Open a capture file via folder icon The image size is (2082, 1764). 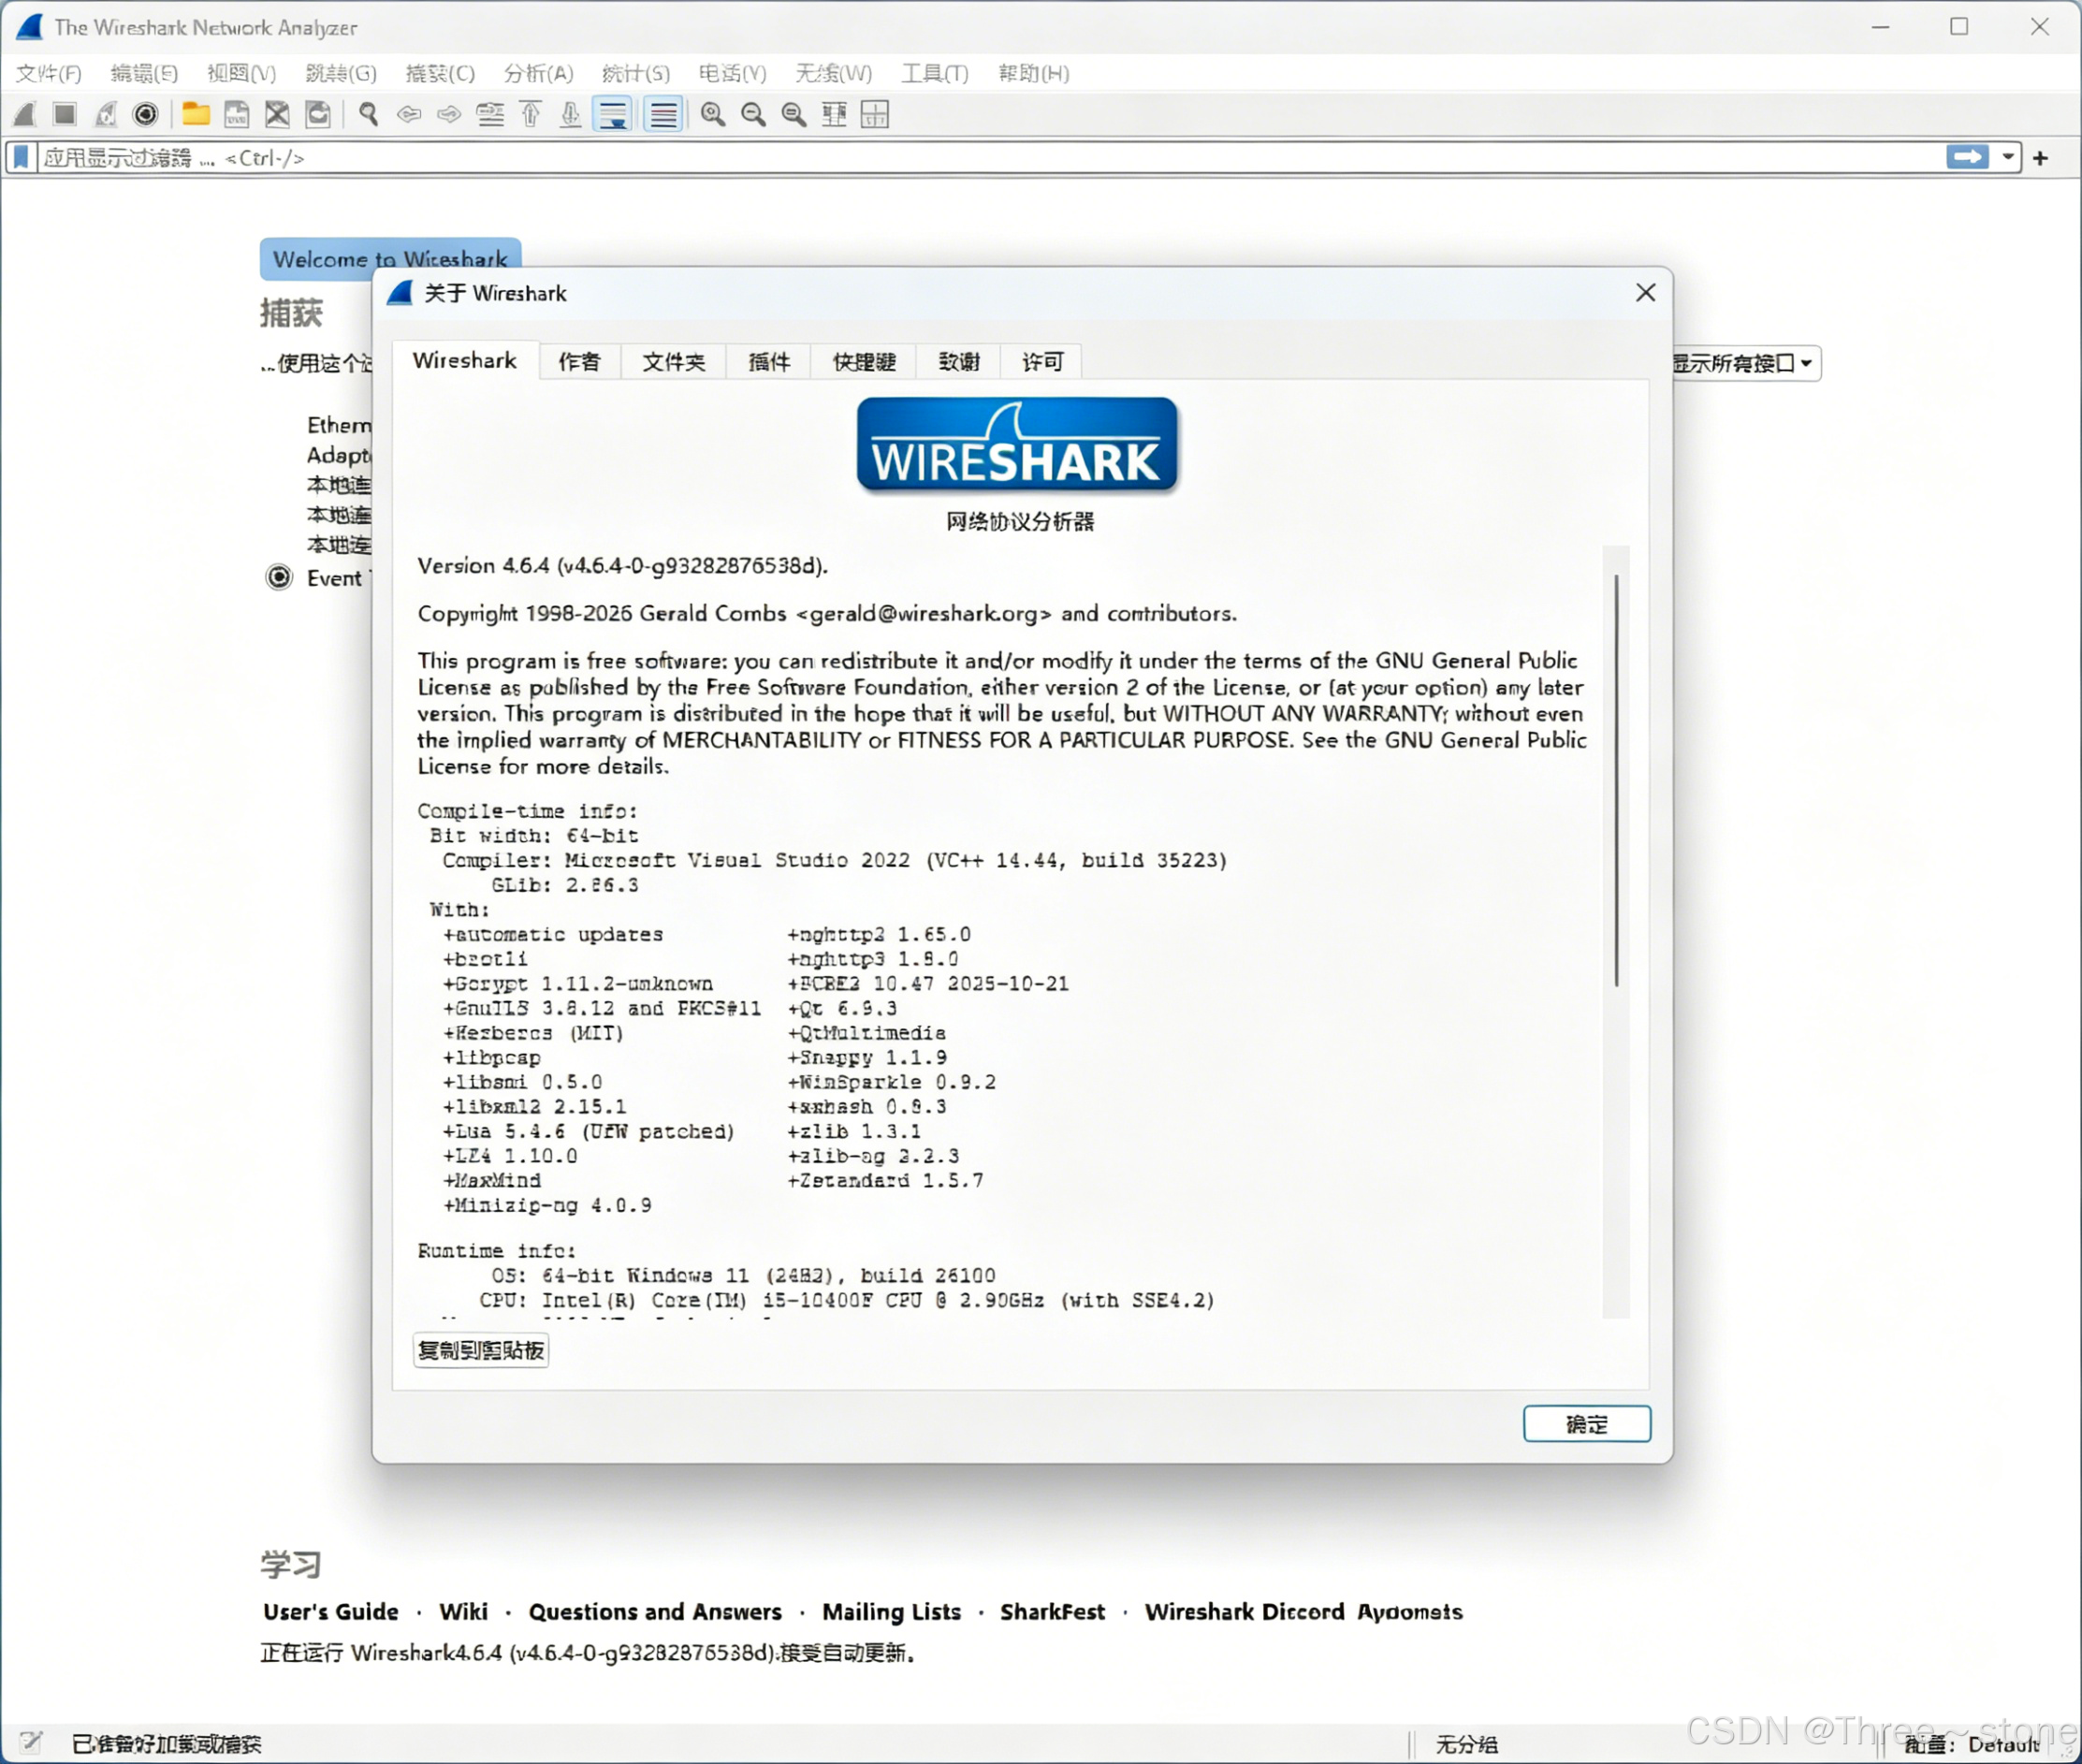pos(196,114)
